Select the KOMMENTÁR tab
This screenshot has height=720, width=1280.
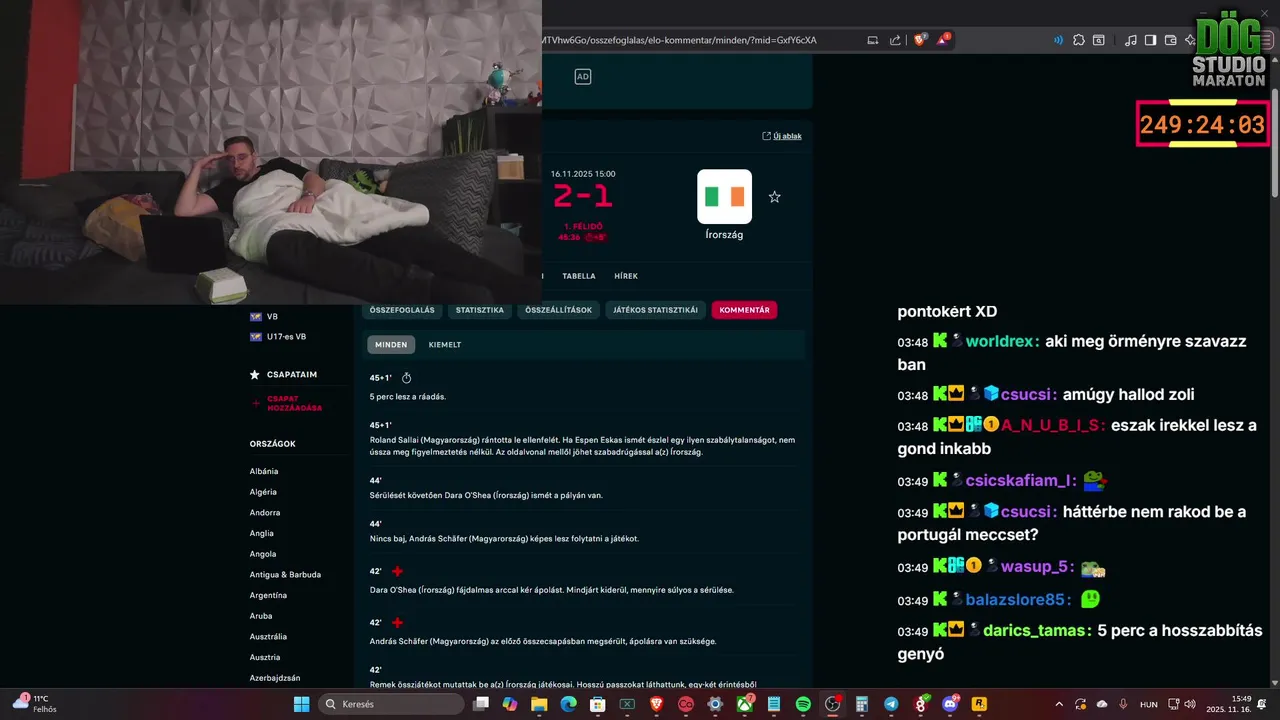(x=744, y=310)
